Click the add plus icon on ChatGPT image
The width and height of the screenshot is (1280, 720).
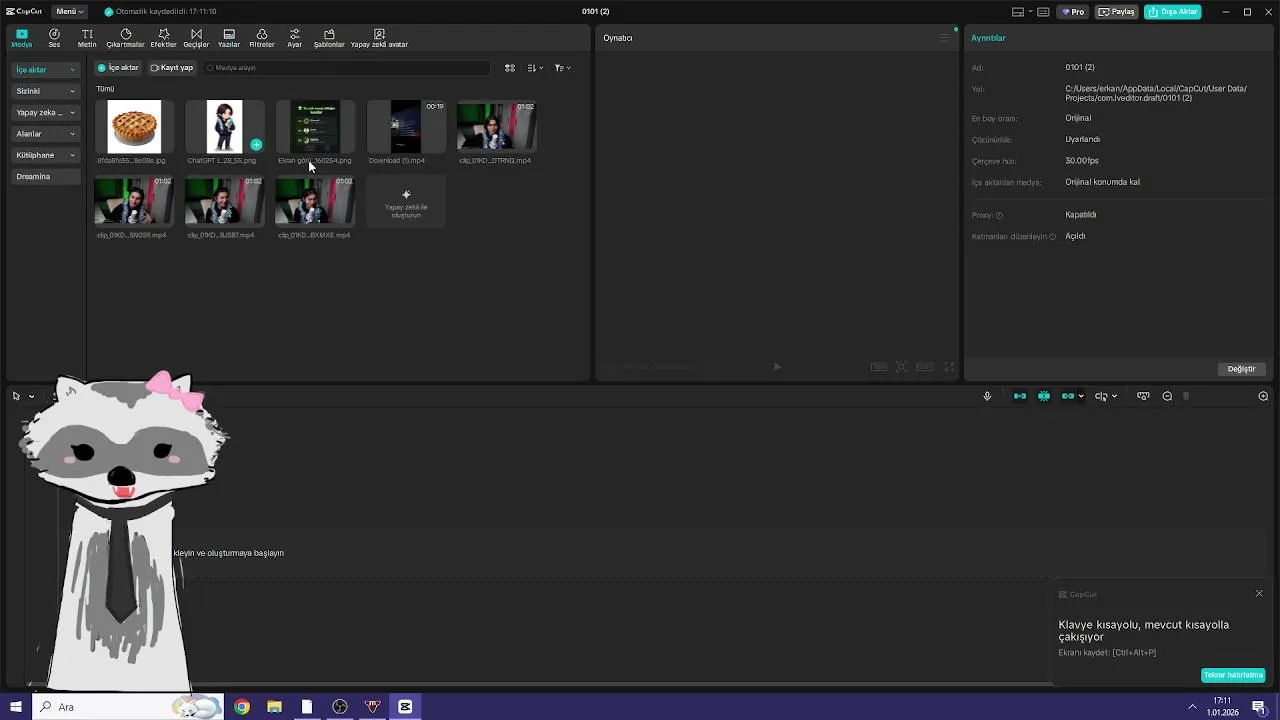[x=256, y=145]
